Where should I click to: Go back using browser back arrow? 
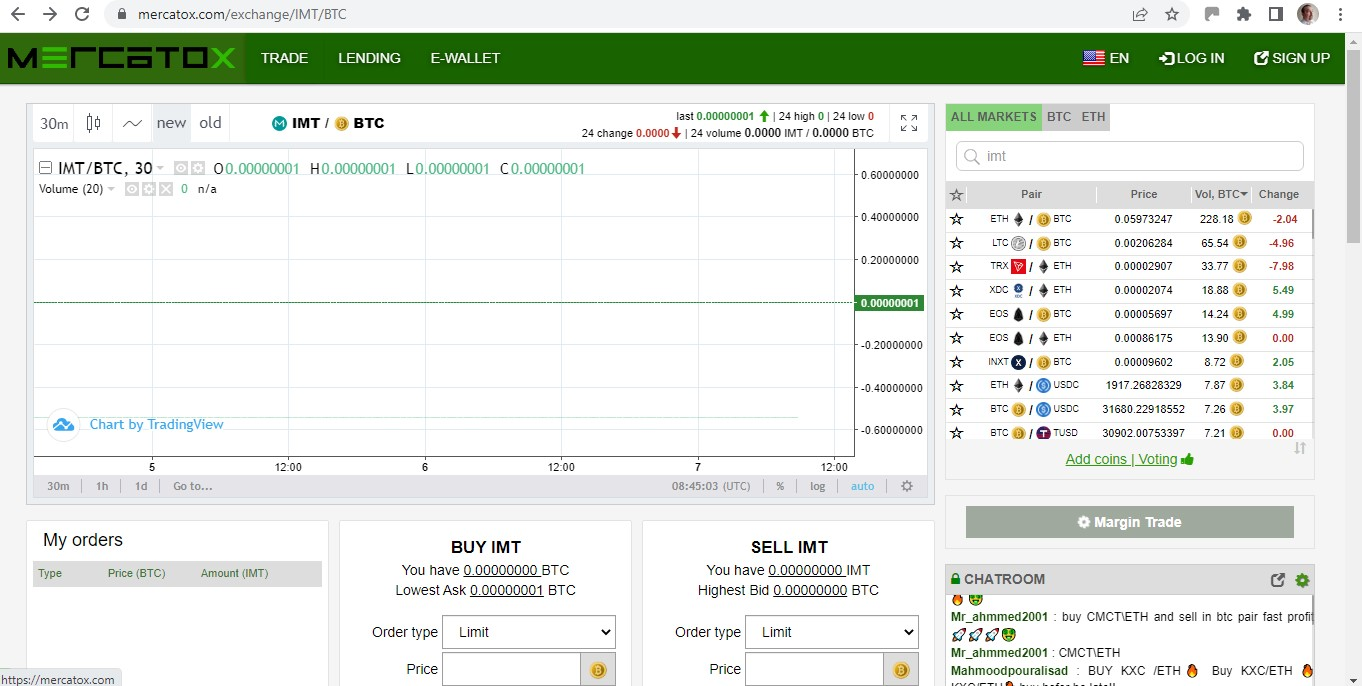point(17,14)
